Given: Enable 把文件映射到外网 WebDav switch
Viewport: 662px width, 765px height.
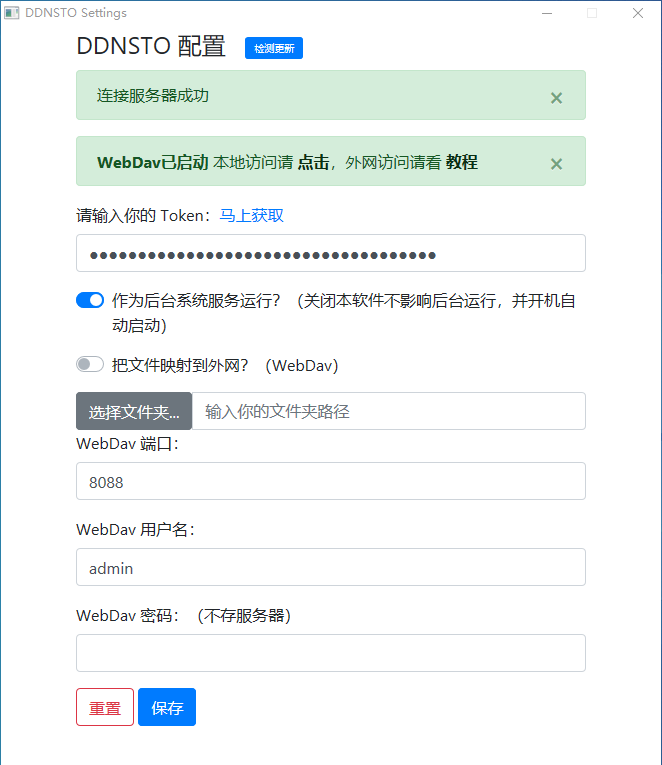Looking at the screenshot, I should [90, 364].
